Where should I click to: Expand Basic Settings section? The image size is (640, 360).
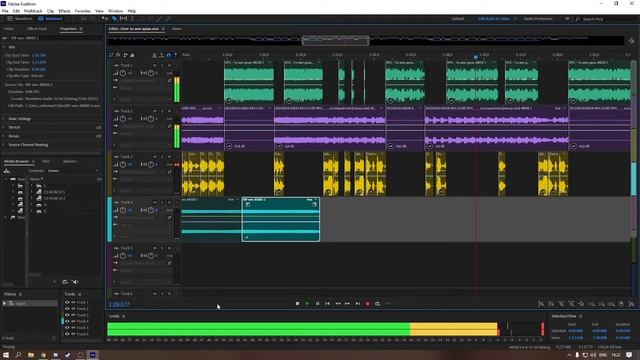click(x=4, y=119)
